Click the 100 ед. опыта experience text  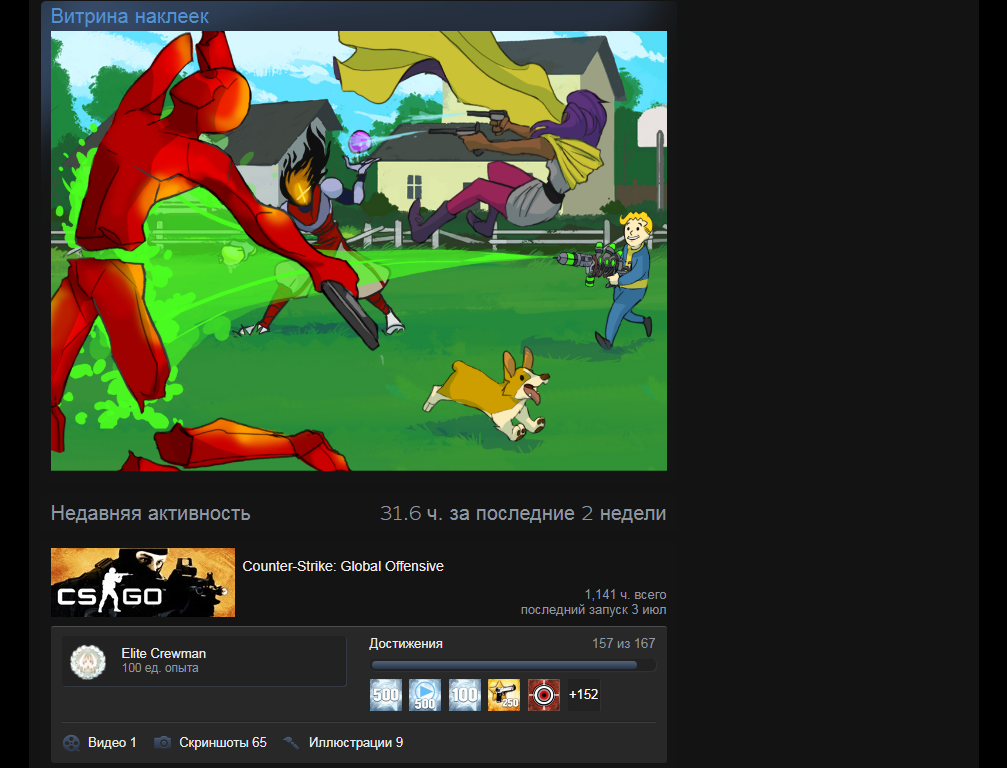click(x=160, y=668)
